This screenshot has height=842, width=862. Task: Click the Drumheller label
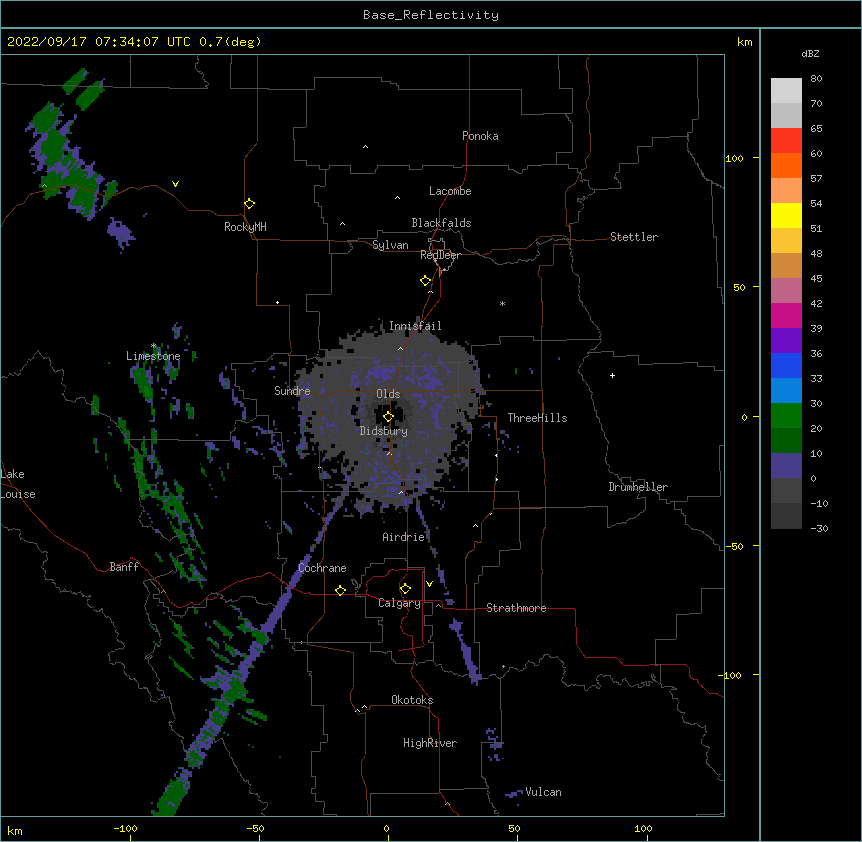tap(638, 487)
